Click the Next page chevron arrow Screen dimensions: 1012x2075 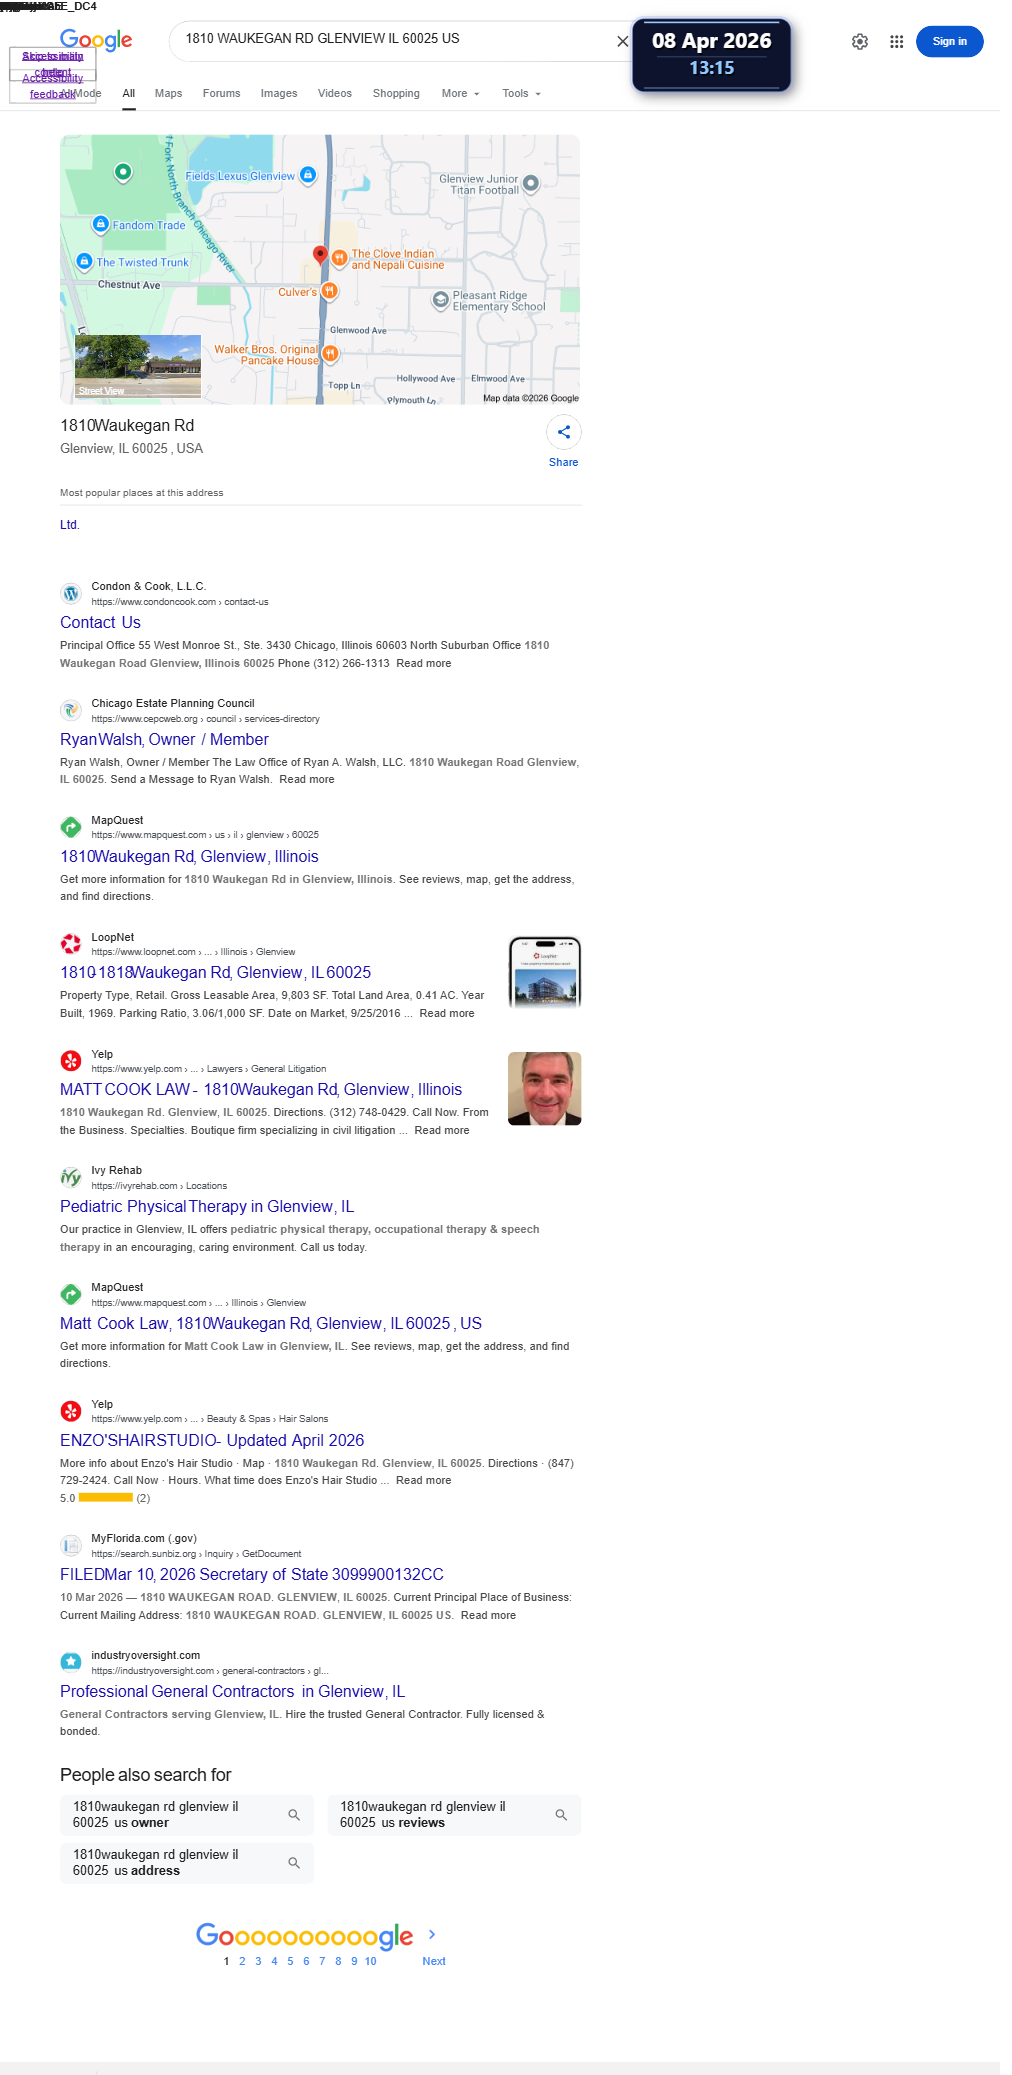click(432, 1934)
